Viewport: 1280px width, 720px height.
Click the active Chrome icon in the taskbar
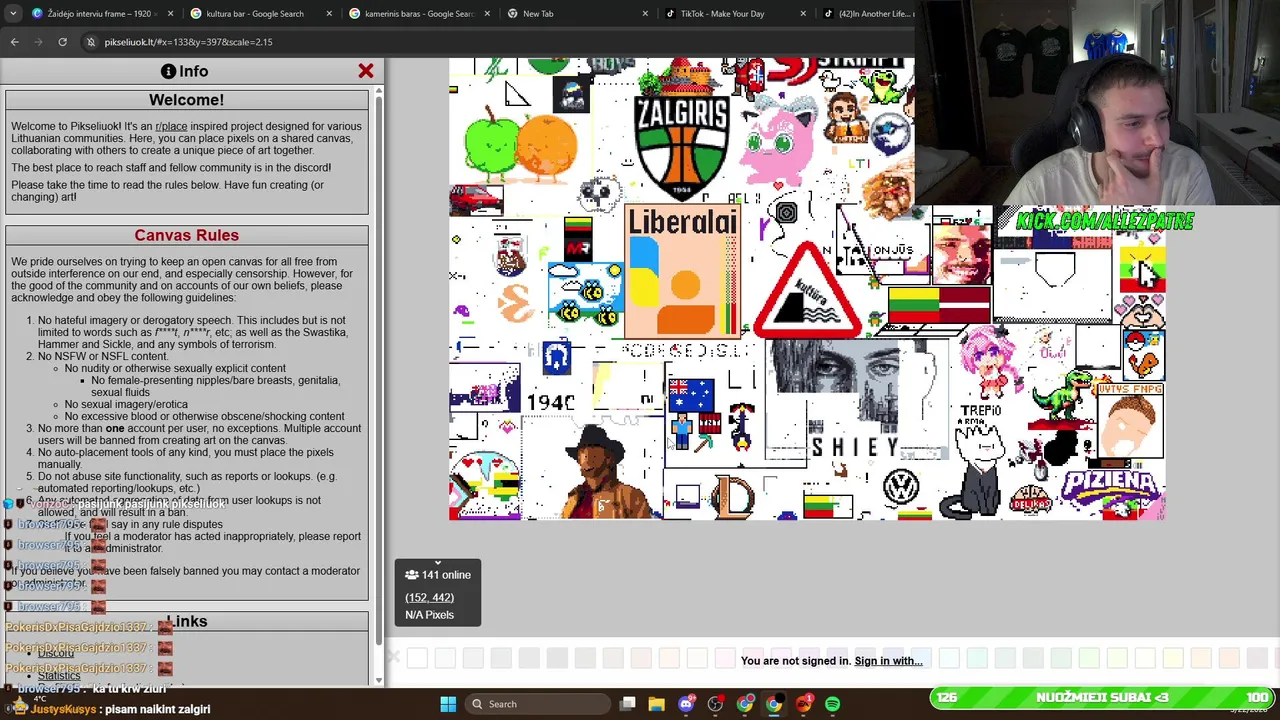[x=774, y=704]
